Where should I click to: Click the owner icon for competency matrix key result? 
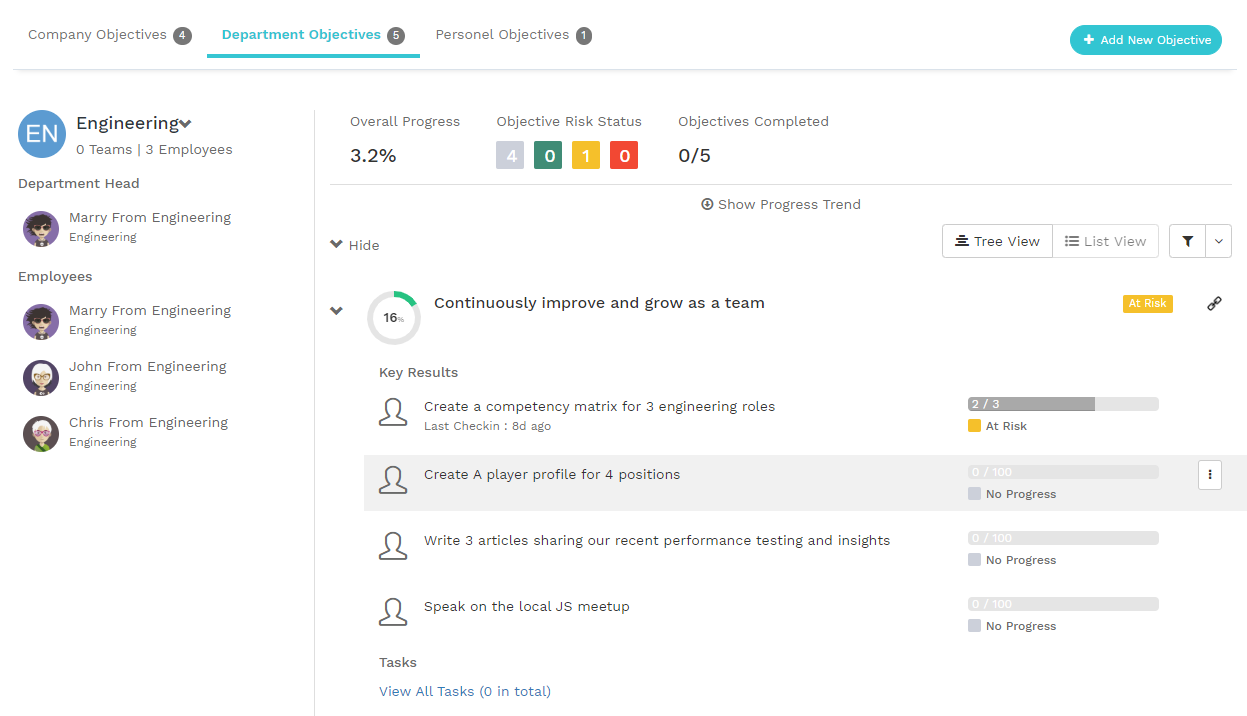393,413
